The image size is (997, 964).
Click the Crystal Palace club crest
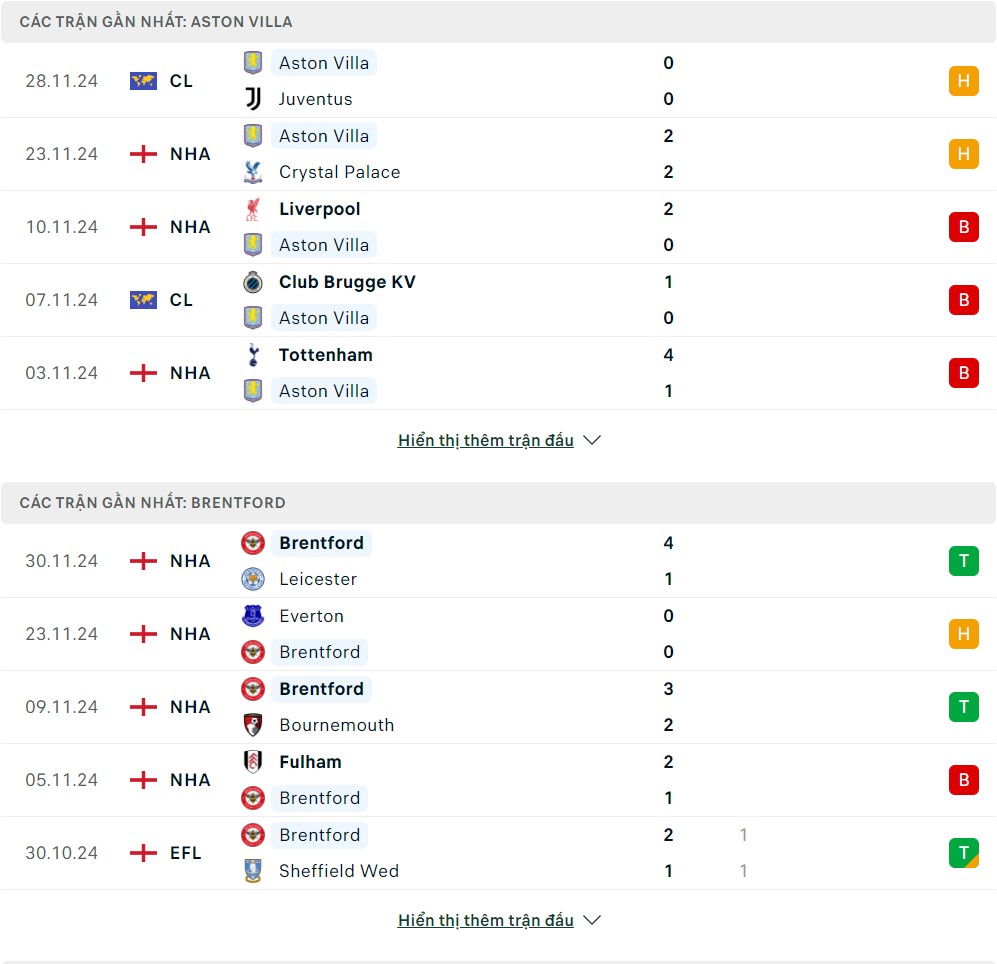tap(253, 172)
